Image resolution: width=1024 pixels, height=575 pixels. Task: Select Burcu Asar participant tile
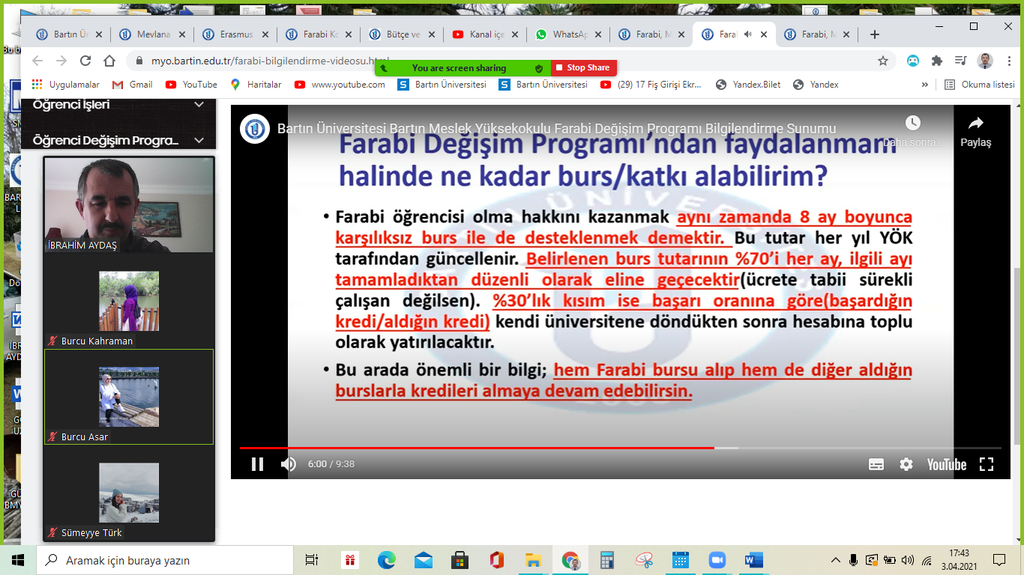pyautogui.click(x=129, y=397)
